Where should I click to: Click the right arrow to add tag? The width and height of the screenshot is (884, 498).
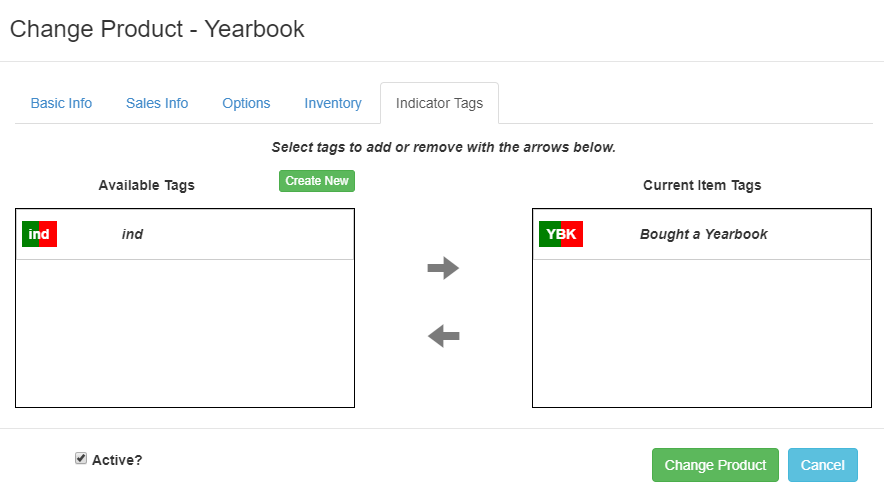[x=443, y=268]
